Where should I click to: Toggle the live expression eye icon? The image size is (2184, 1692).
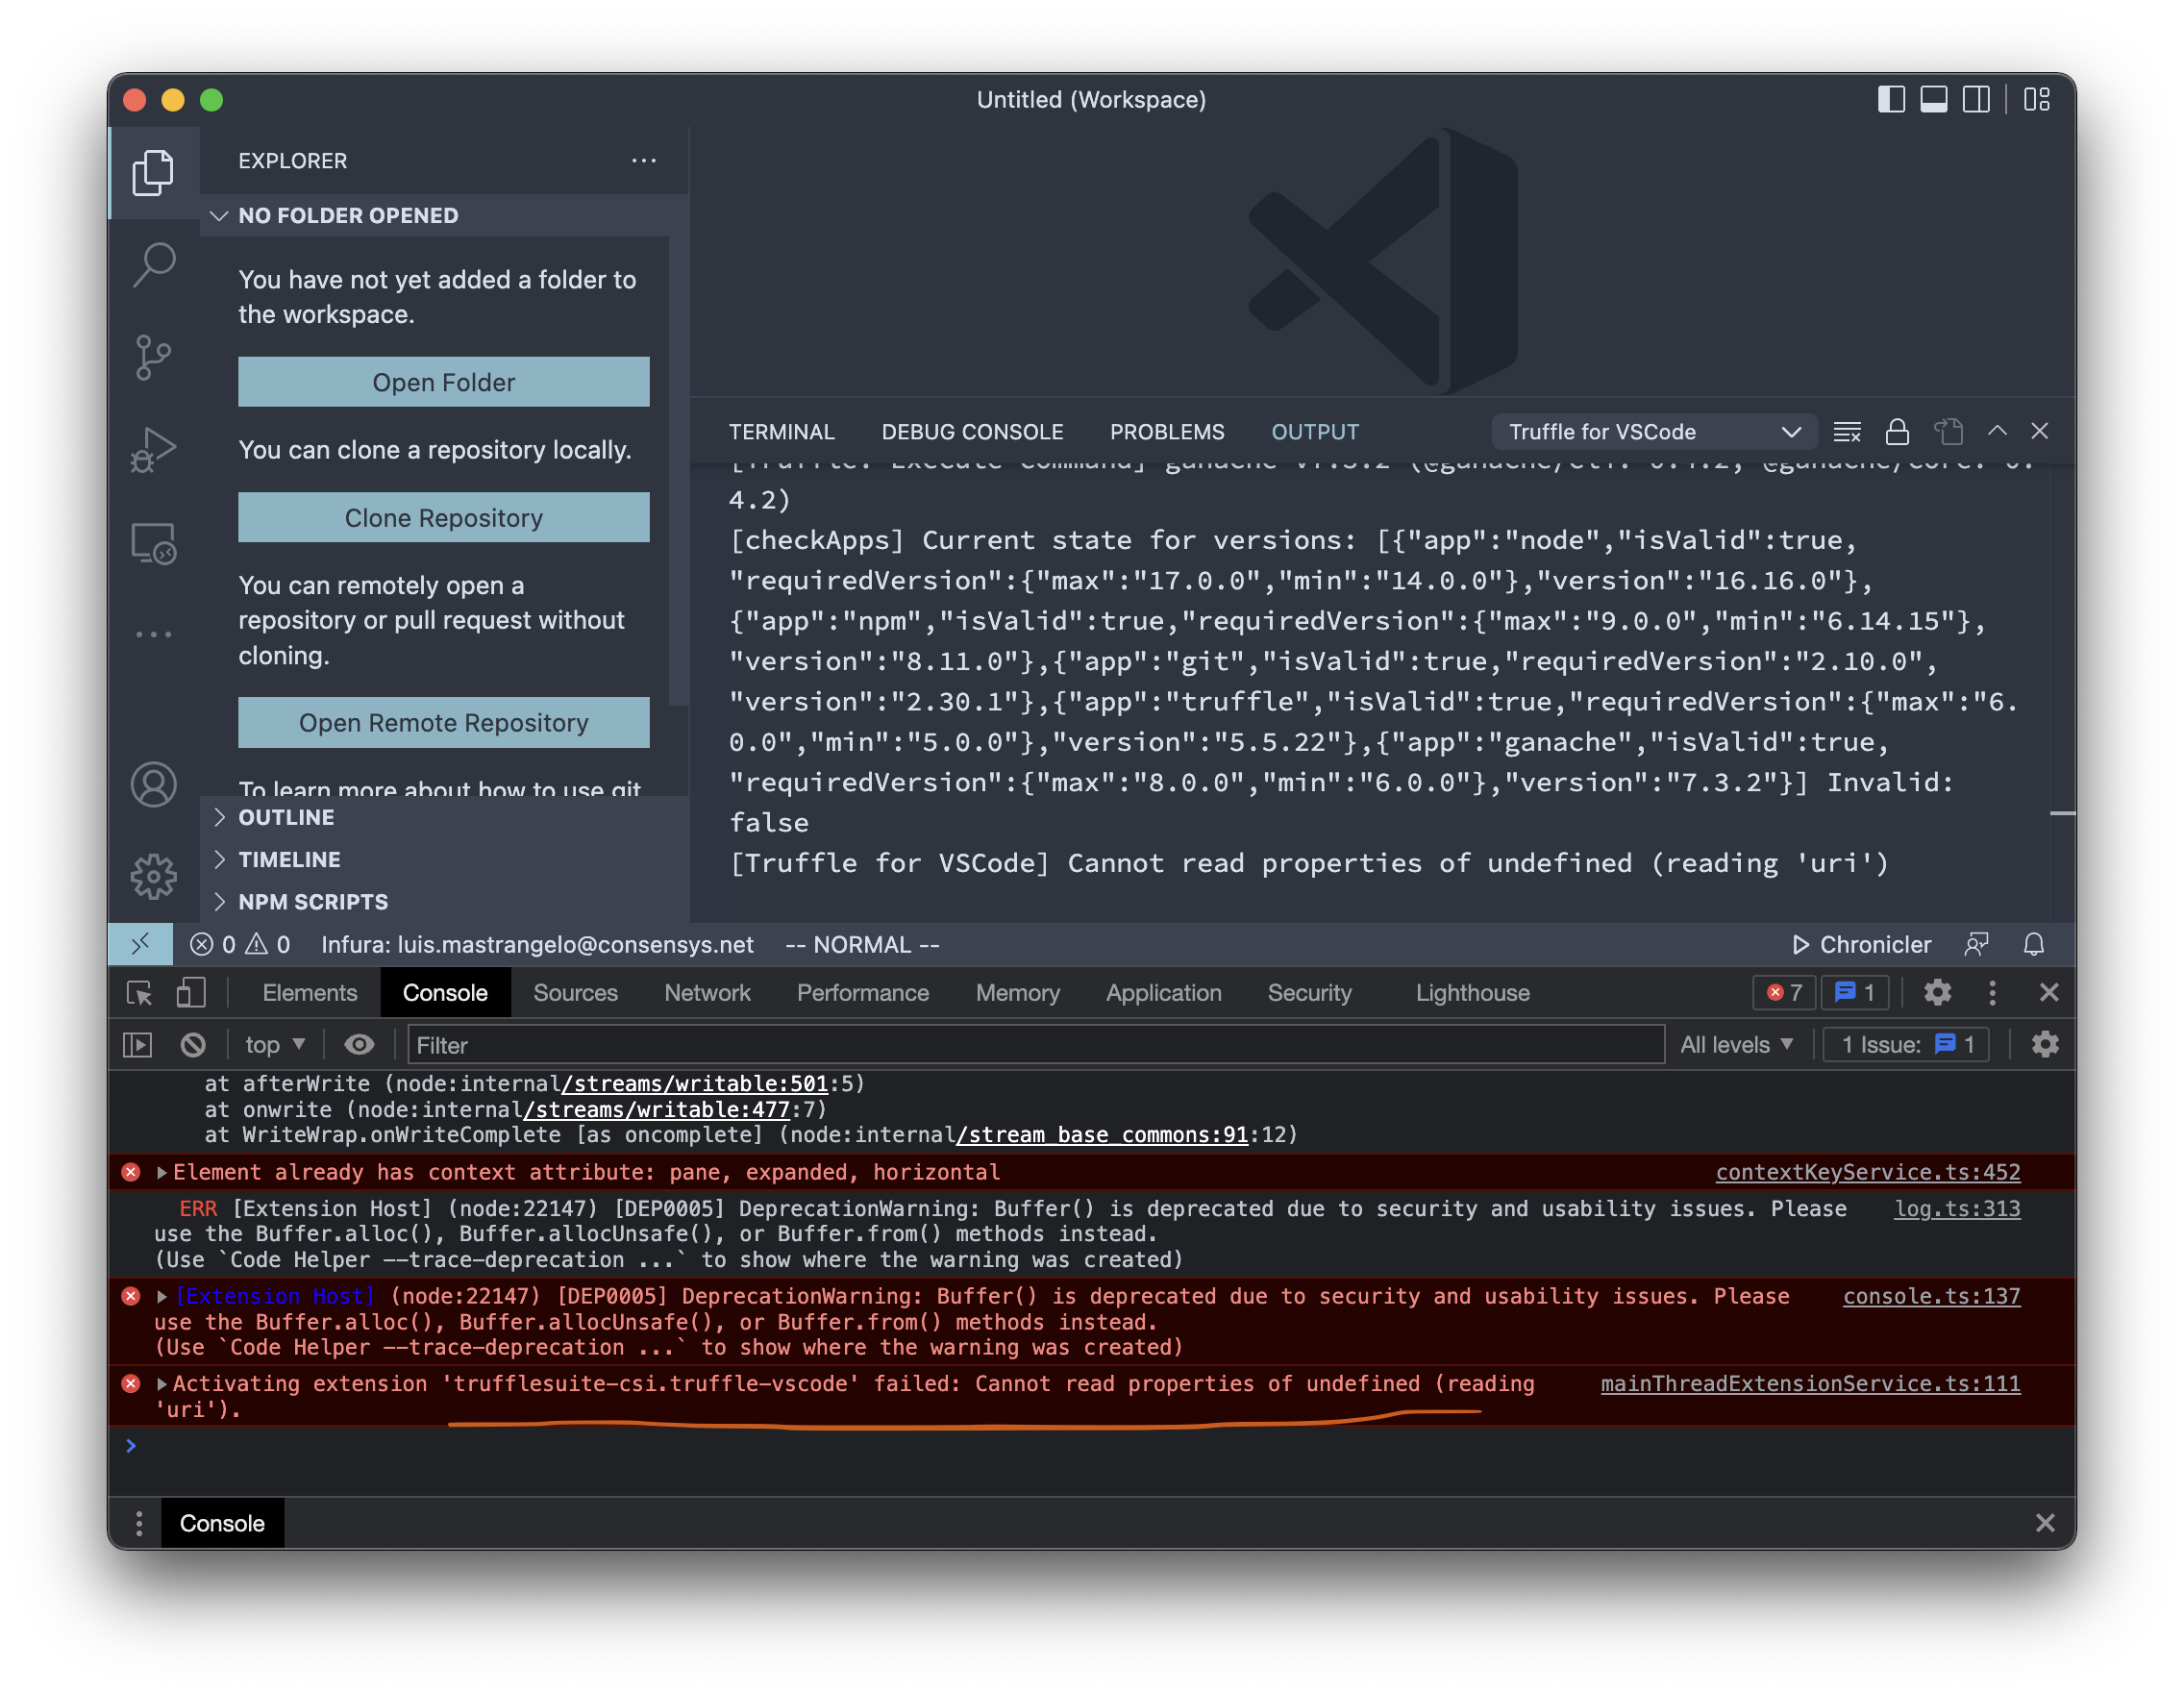tap(359, 1044)
